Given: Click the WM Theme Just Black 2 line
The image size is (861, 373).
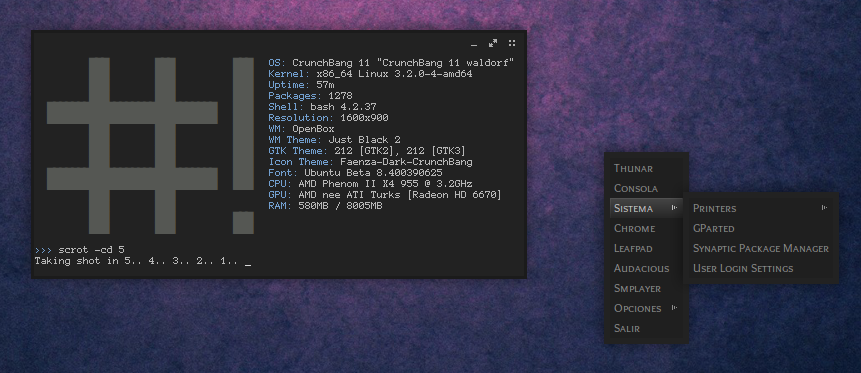Looking at the screenshot, I should click(x=334, y=140).
